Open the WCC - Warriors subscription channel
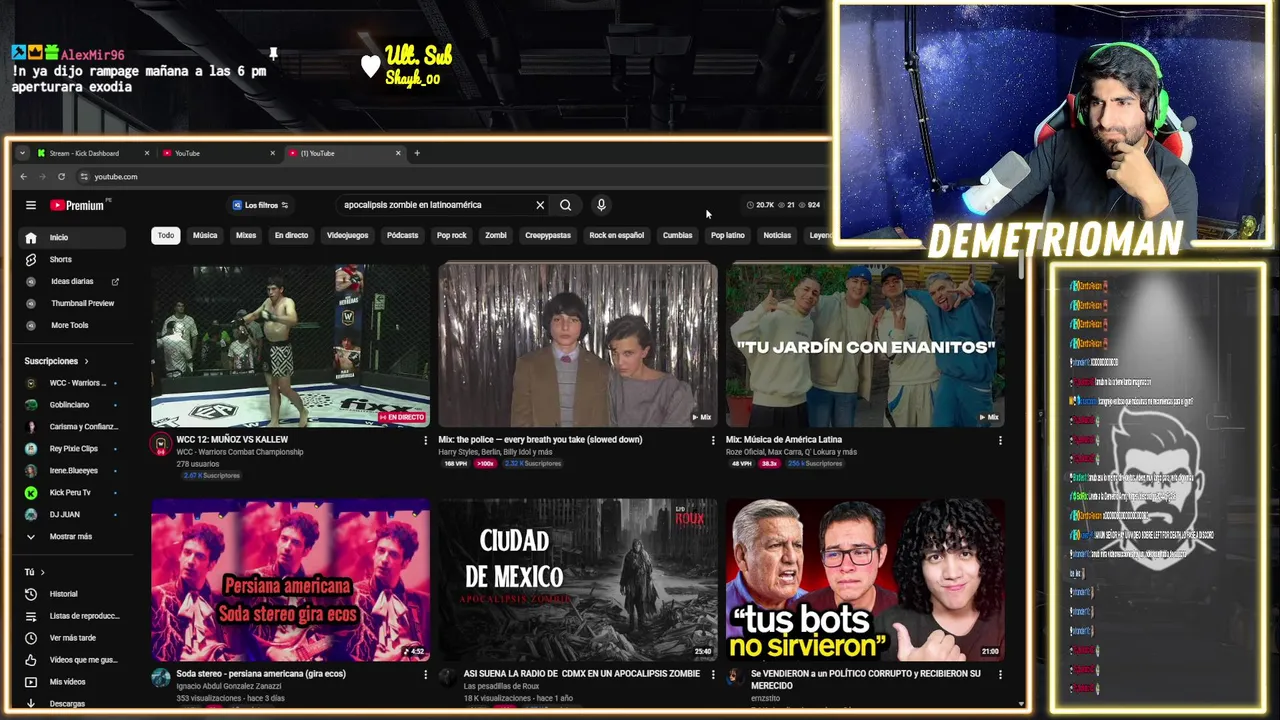The image size is (1280, 720). coord(72,383)
